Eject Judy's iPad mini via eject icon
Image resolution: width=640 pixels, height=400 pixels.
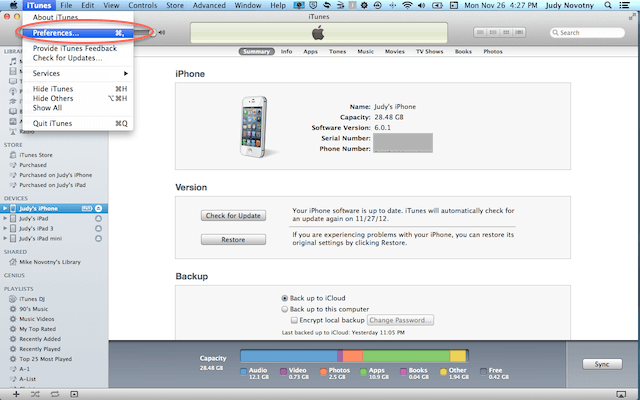tap(98, 238)
